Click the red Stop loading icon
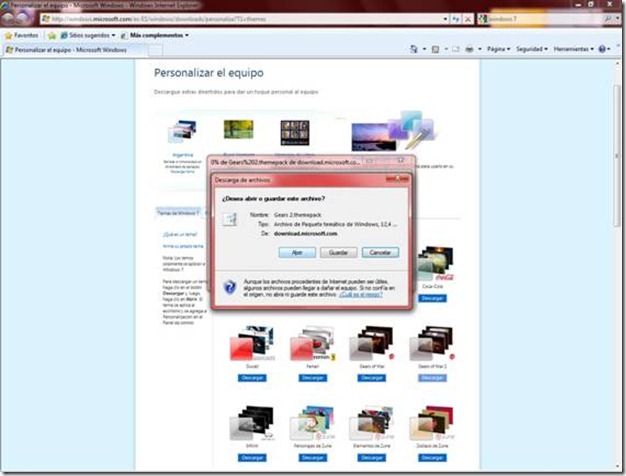The height and width of the screenshot is (476, 626). [x=467, y=19]
